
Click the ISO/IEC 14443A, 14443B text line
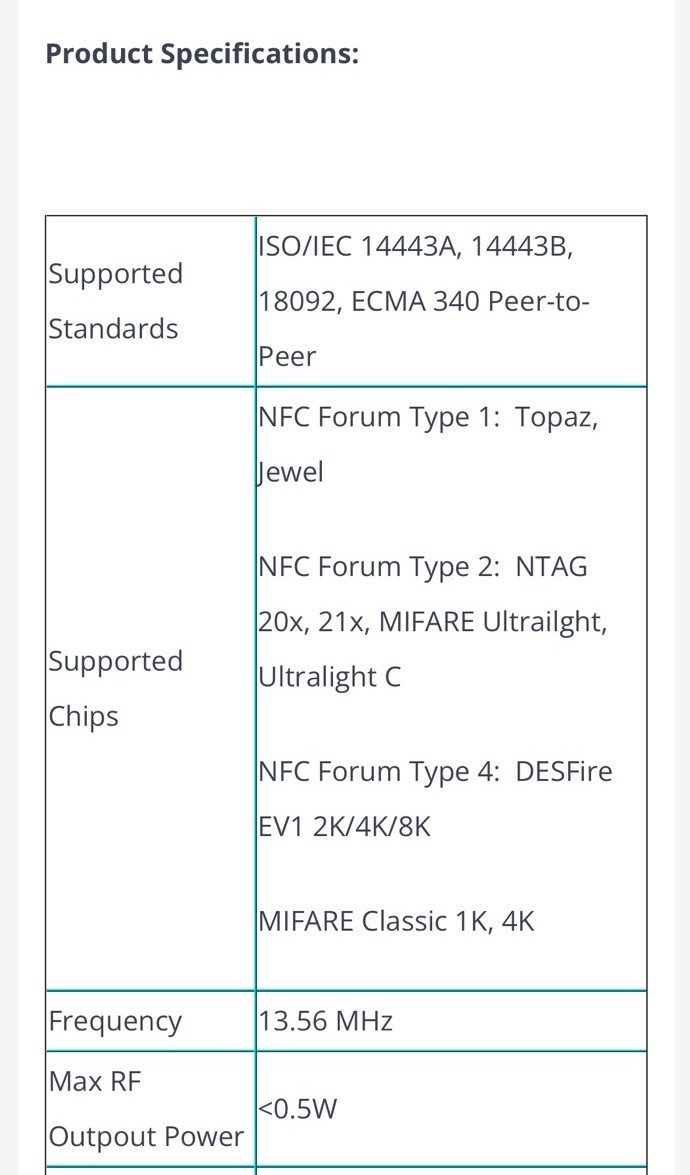pos(415,246)
